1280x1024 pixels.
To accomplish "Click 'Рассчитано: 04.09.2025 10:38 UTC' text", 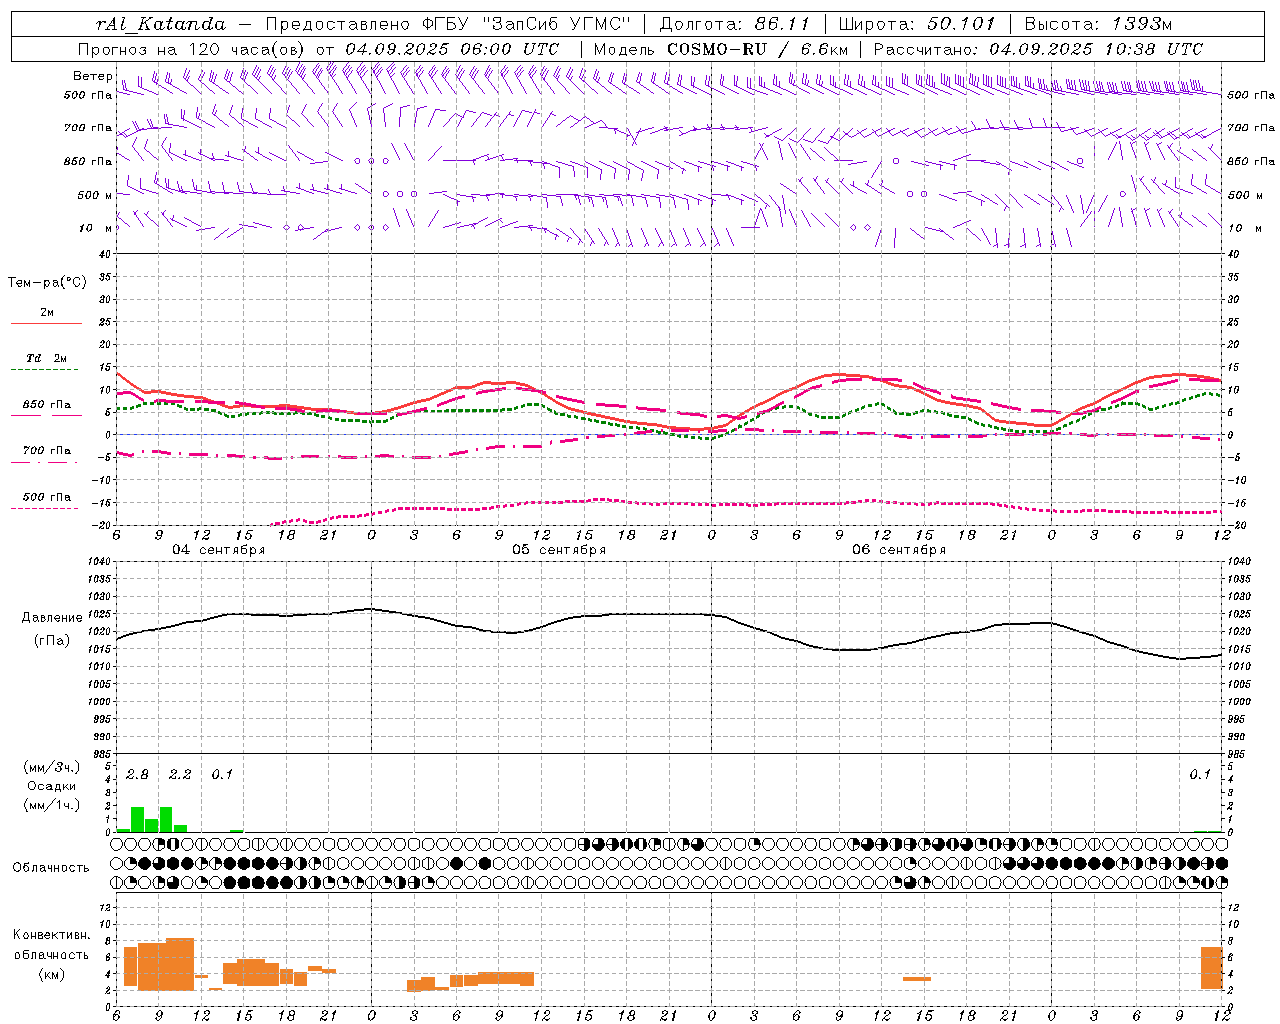I will pos(1038,49).
